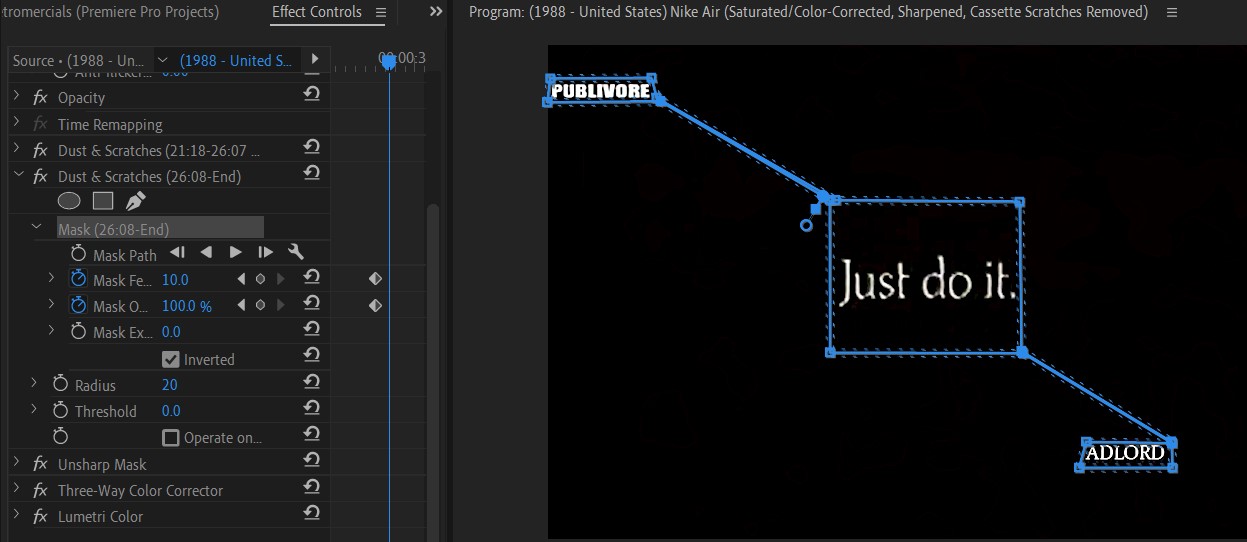1247x542 pixels.
Task: Reset Dust & Scratches (26:08-End) effect
Action: 311,173
